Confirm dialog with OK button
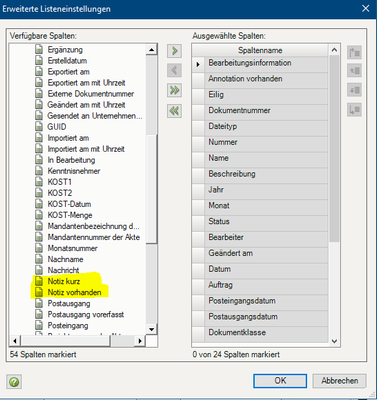The height and width of the screenshot is (400, 377). point(280,381)
